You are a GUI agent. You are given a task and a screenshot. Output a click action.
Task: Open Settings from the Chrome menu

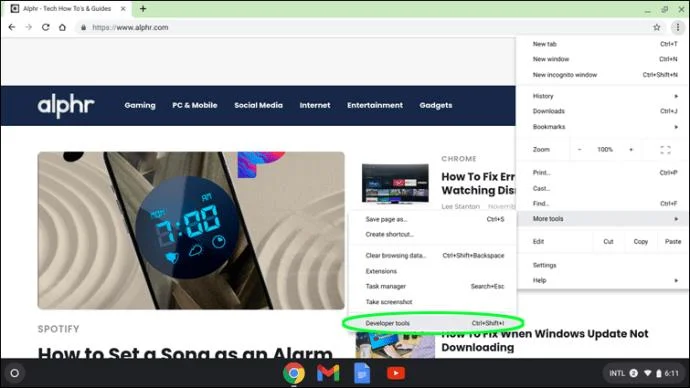tap(603, 265)
